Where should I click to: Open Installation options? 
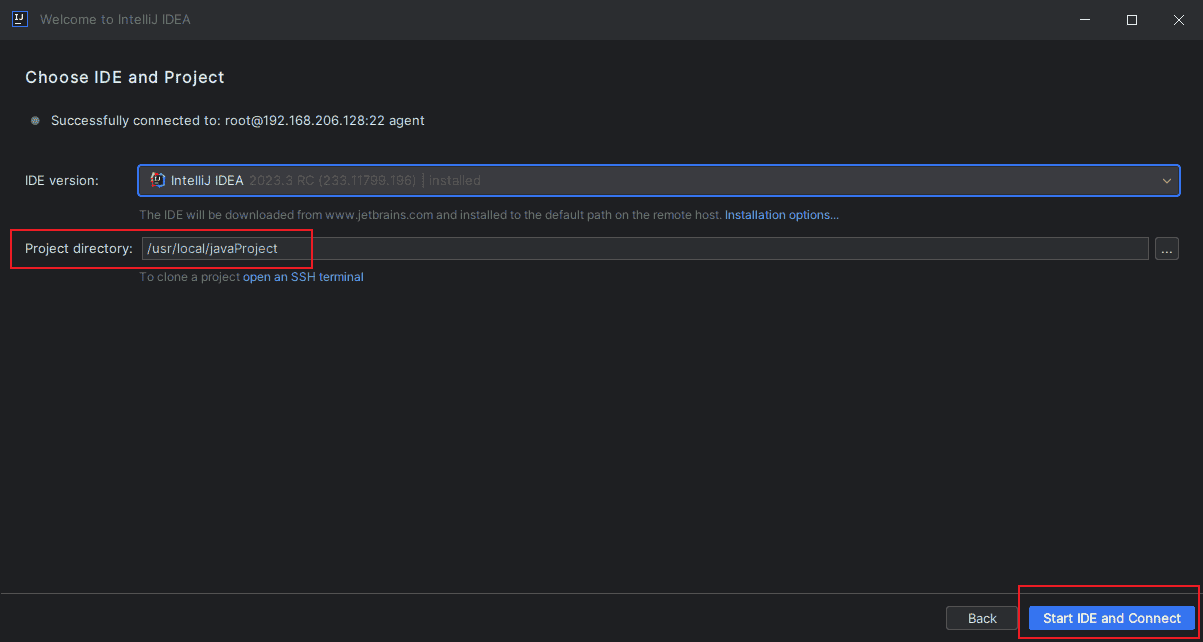click(x=781, y=214)
